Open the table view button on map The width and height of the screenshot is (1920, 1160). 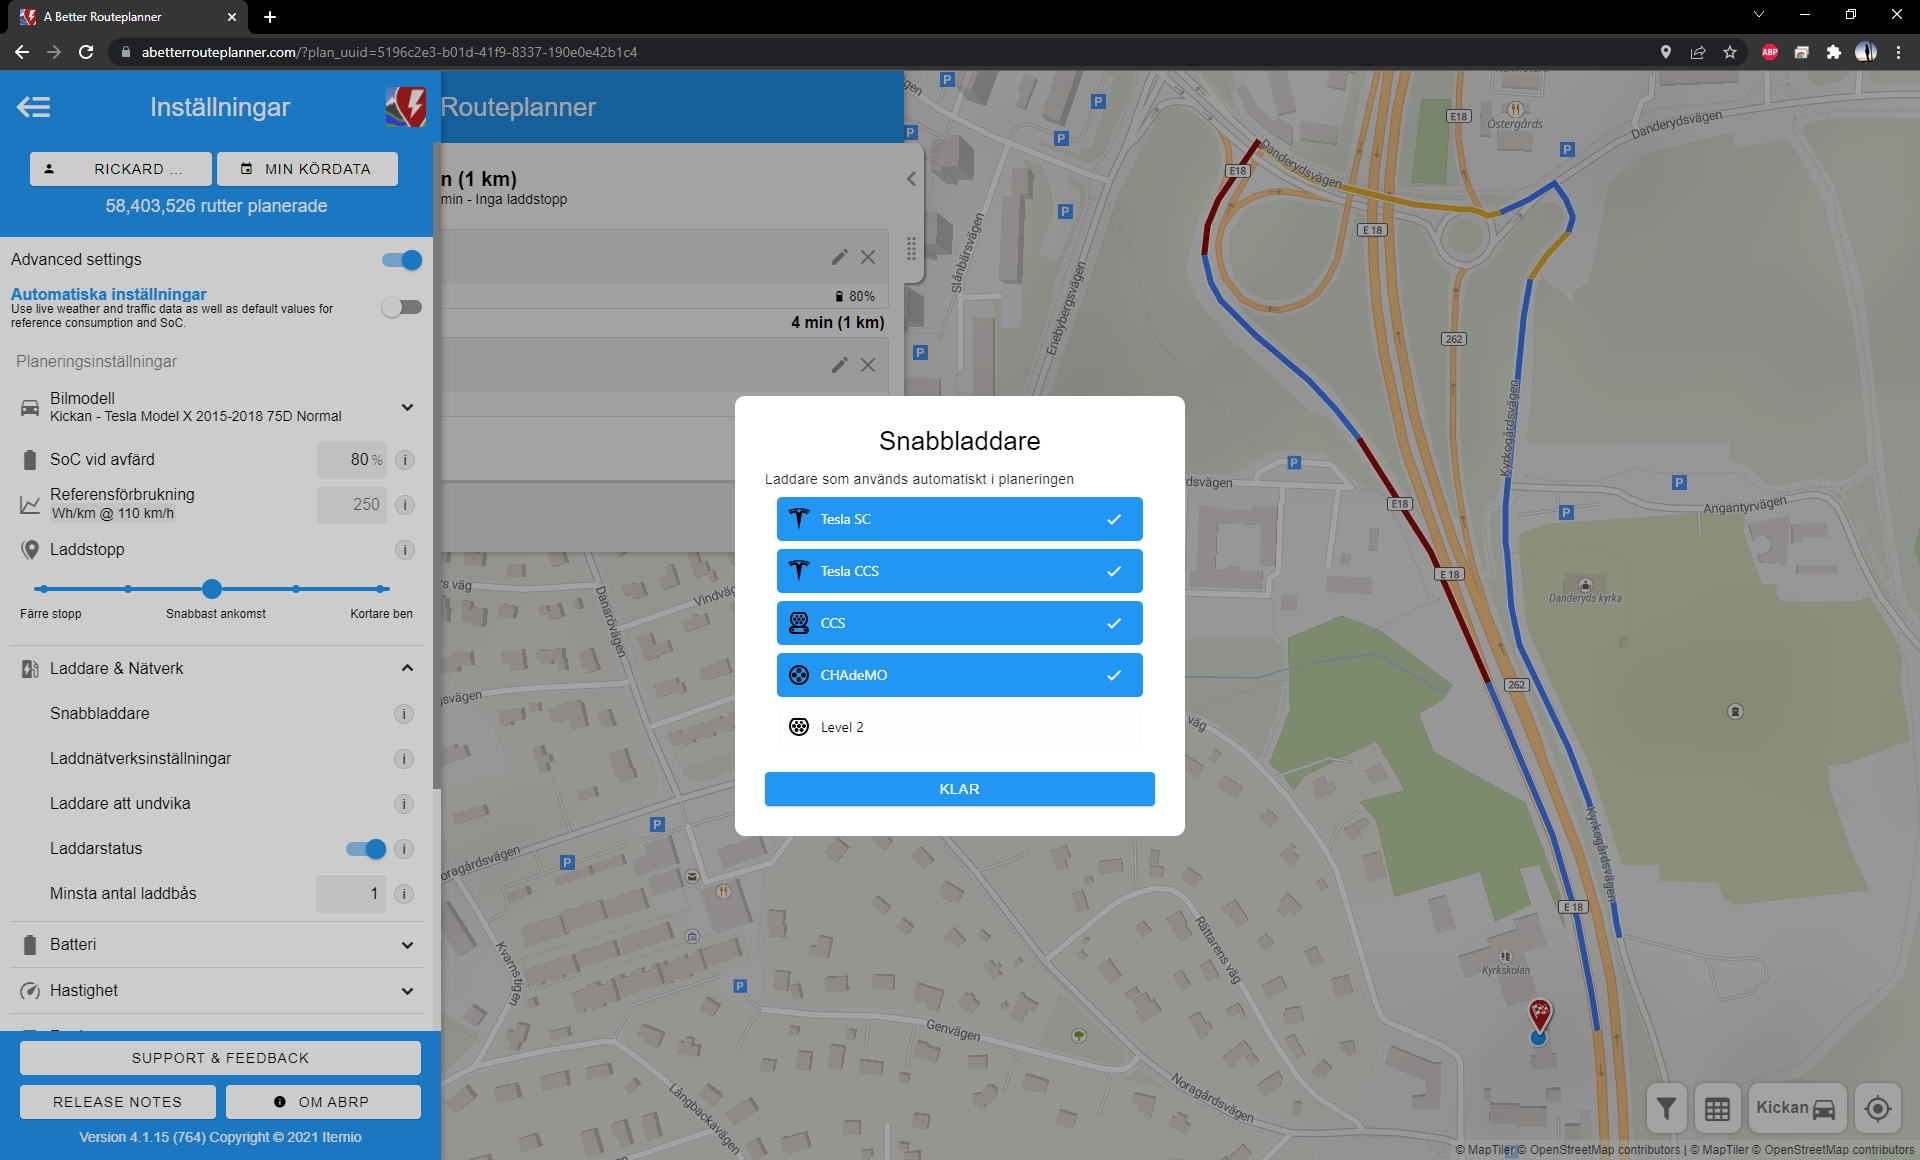point(1717,1108)
